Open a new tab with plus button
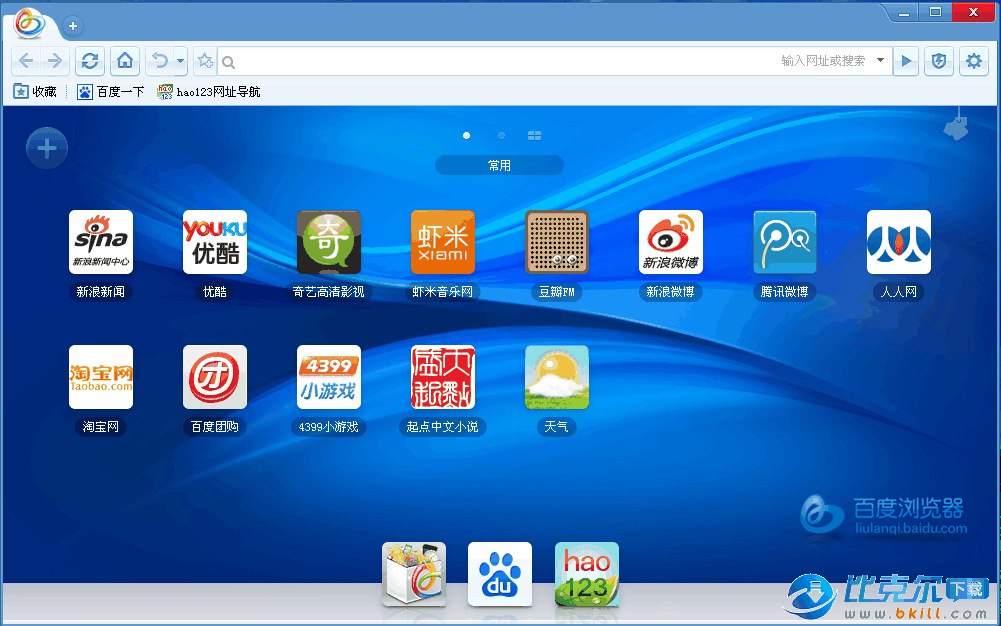The image size is (1001, 626). pyautogui.click(x=73, y=26)
